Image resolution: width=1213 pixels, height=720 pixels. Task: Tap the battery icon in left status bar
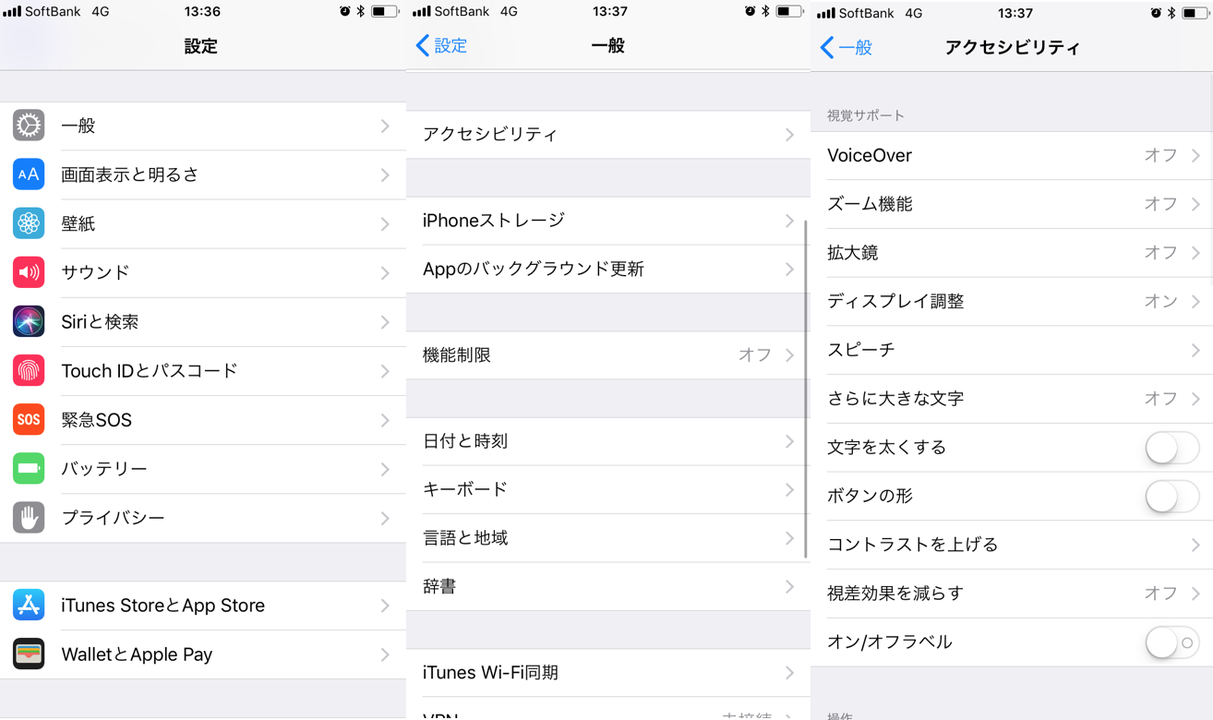coord(385,11)
